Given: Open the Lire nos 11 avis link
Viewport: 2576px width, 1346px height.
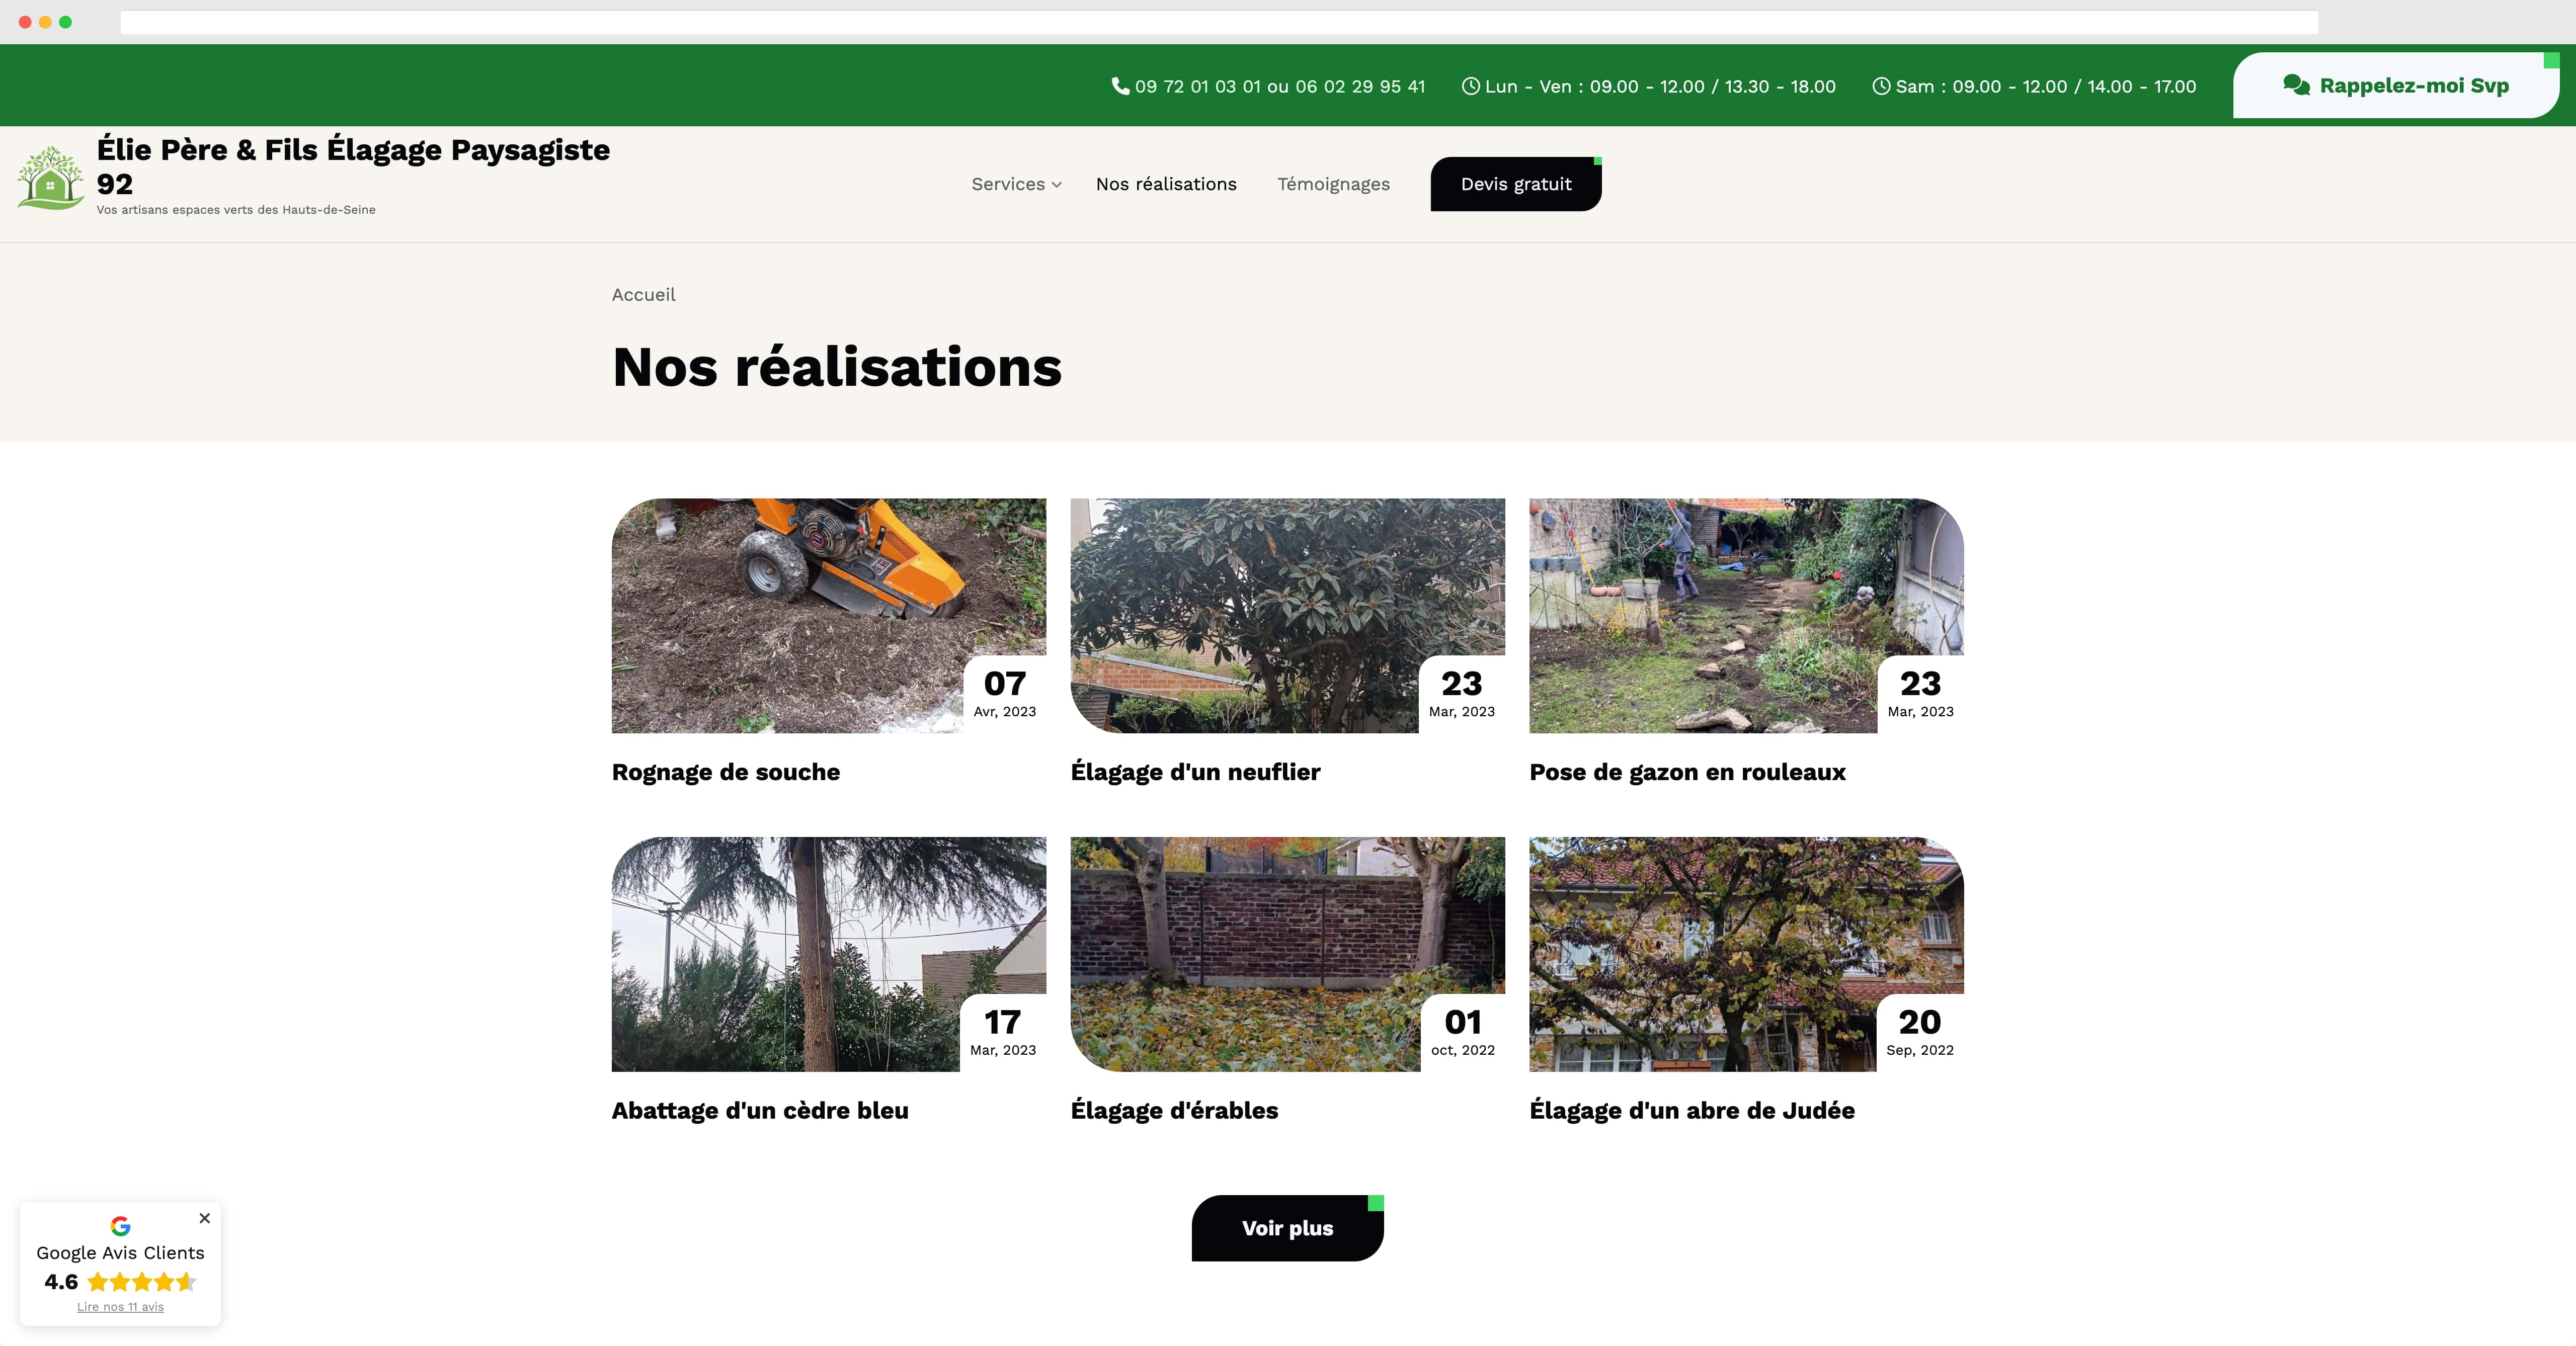Looking at the screenshot, I should coord(120,1307).
